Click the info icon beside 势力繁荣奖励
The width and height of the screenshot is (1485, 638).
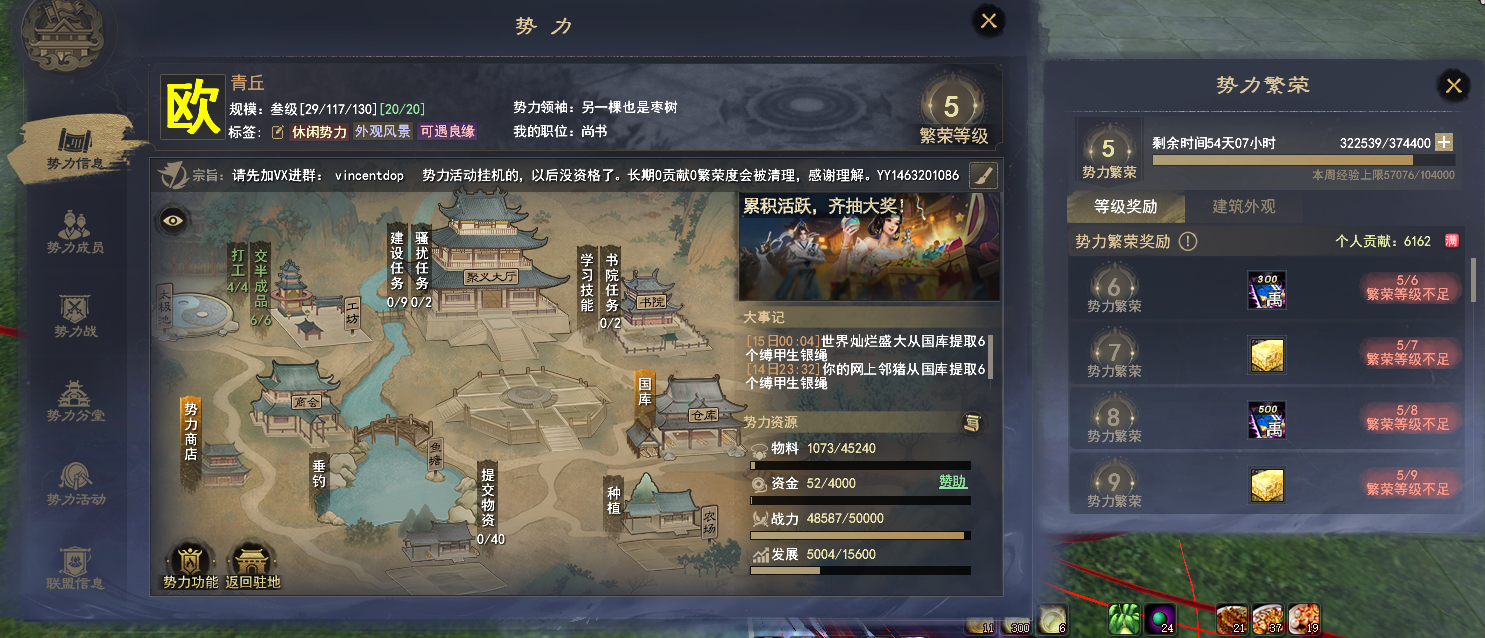(x=1187, y=241)
